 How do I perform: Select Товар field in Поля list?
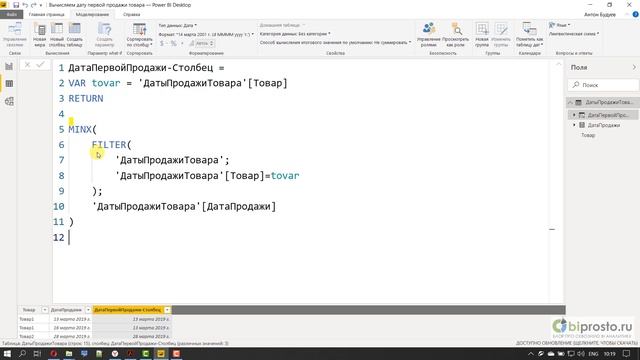(588, 135)
